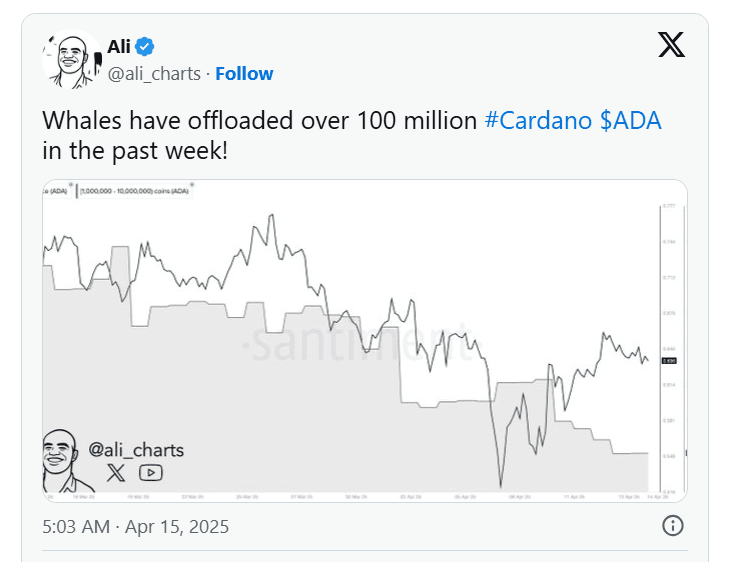Open the #Cardano hashtag link

(x=538, y=121)
